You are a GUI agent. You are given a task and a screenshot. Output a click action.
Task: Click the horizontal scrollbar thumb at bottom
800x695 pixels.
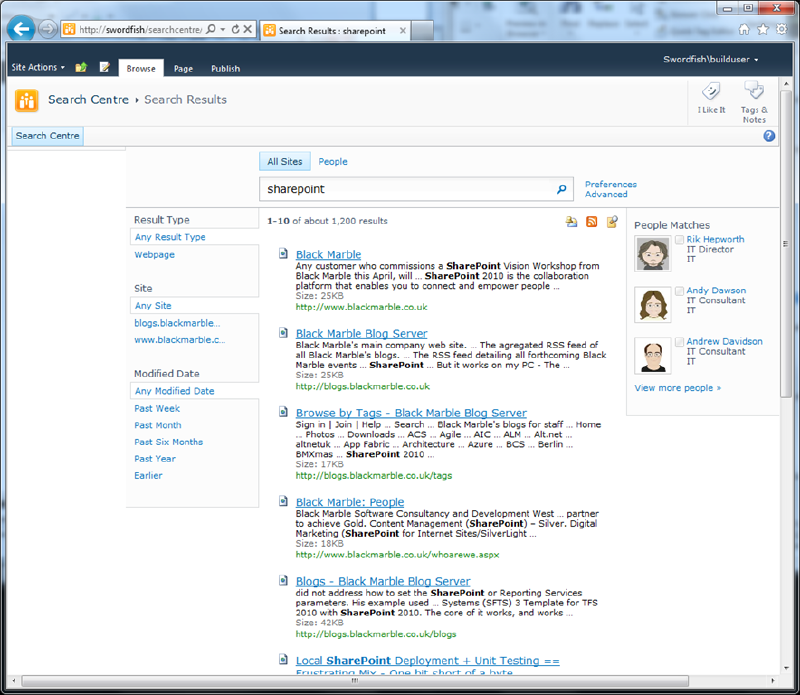coord(355,681)
